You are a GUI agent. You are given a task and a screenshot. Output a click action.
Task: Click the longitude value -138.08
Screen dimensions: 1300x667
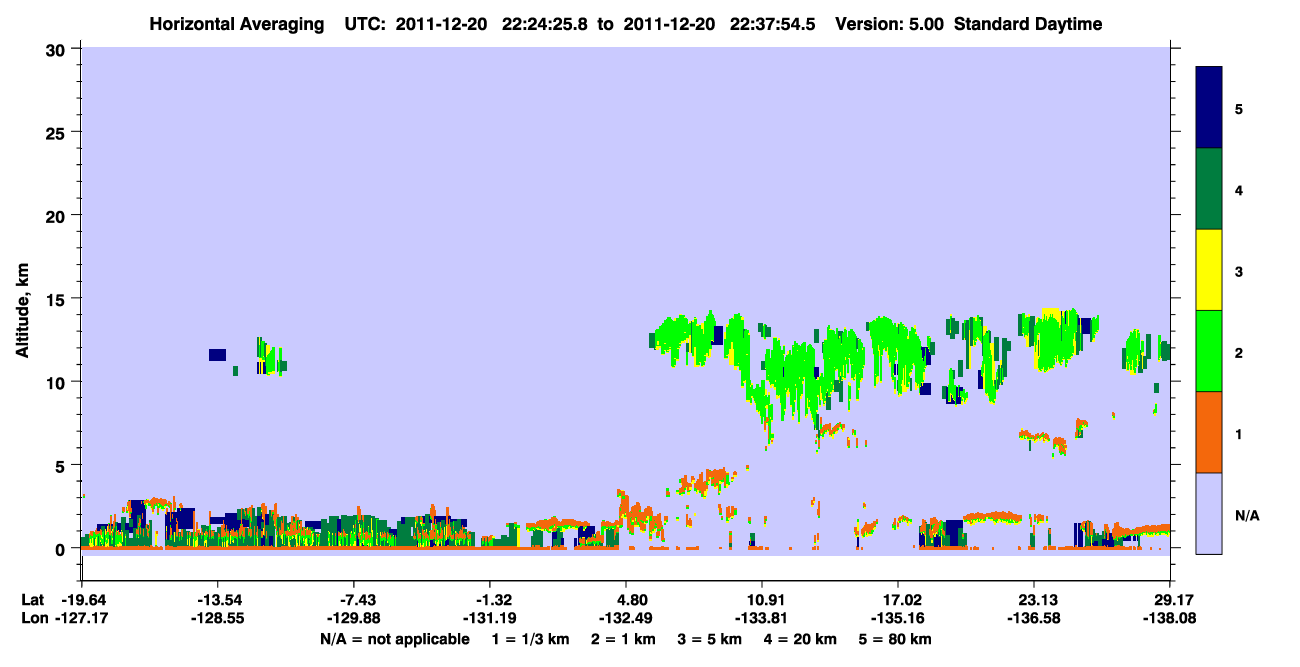pyautogui.click(x=1170, y=618)
